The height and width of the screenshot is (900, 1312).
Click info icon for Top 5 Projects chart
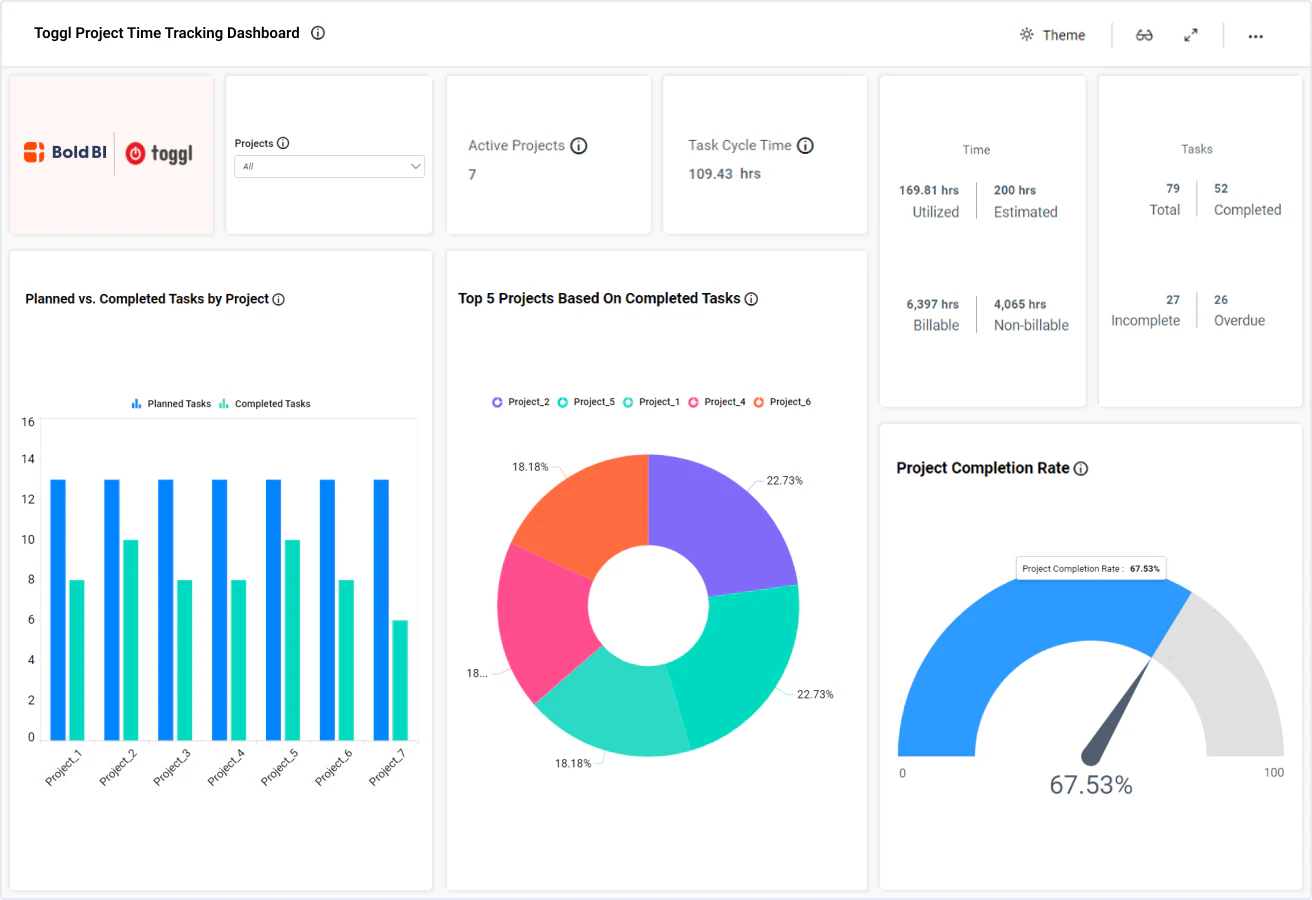(x=751, y=299)
